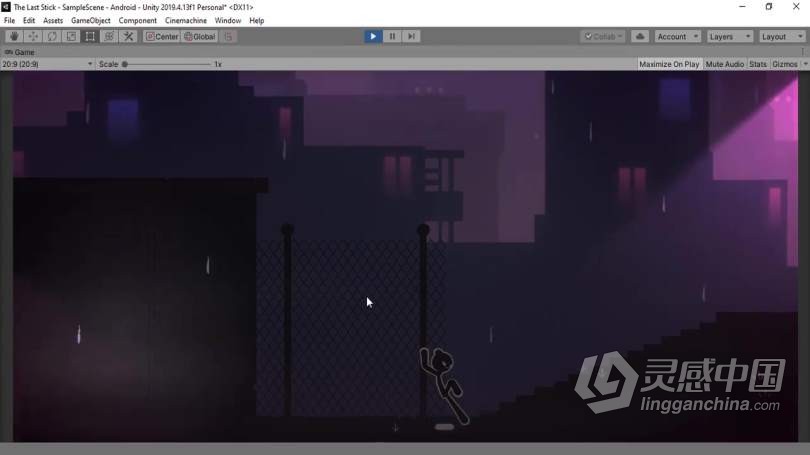Open the Edit menu

(29, 21)
